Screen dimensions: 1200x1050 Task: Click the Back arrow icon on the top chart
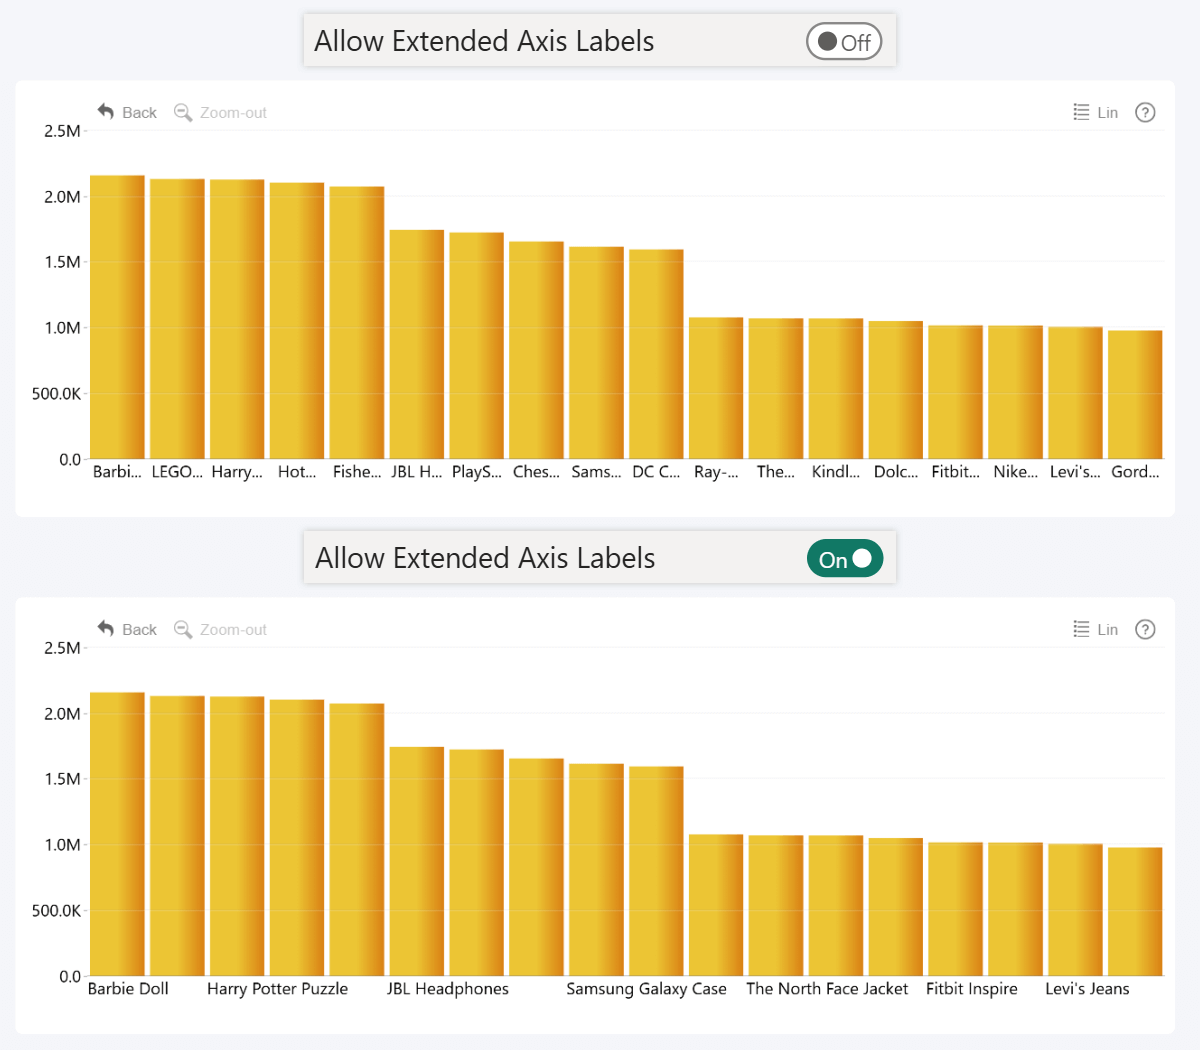coord(104,112)
